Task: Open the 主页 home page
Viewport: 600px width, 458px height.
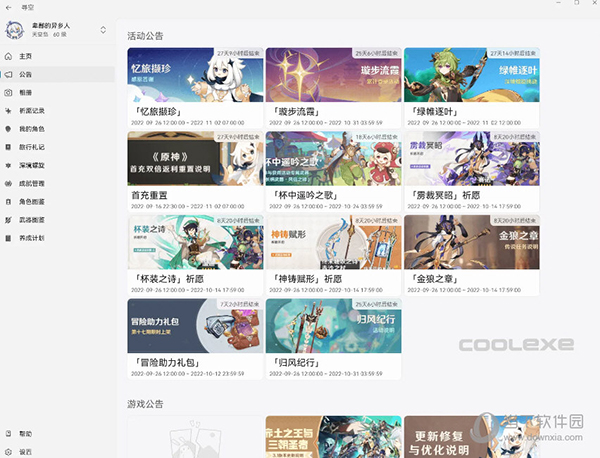Action: click(57, 56)
